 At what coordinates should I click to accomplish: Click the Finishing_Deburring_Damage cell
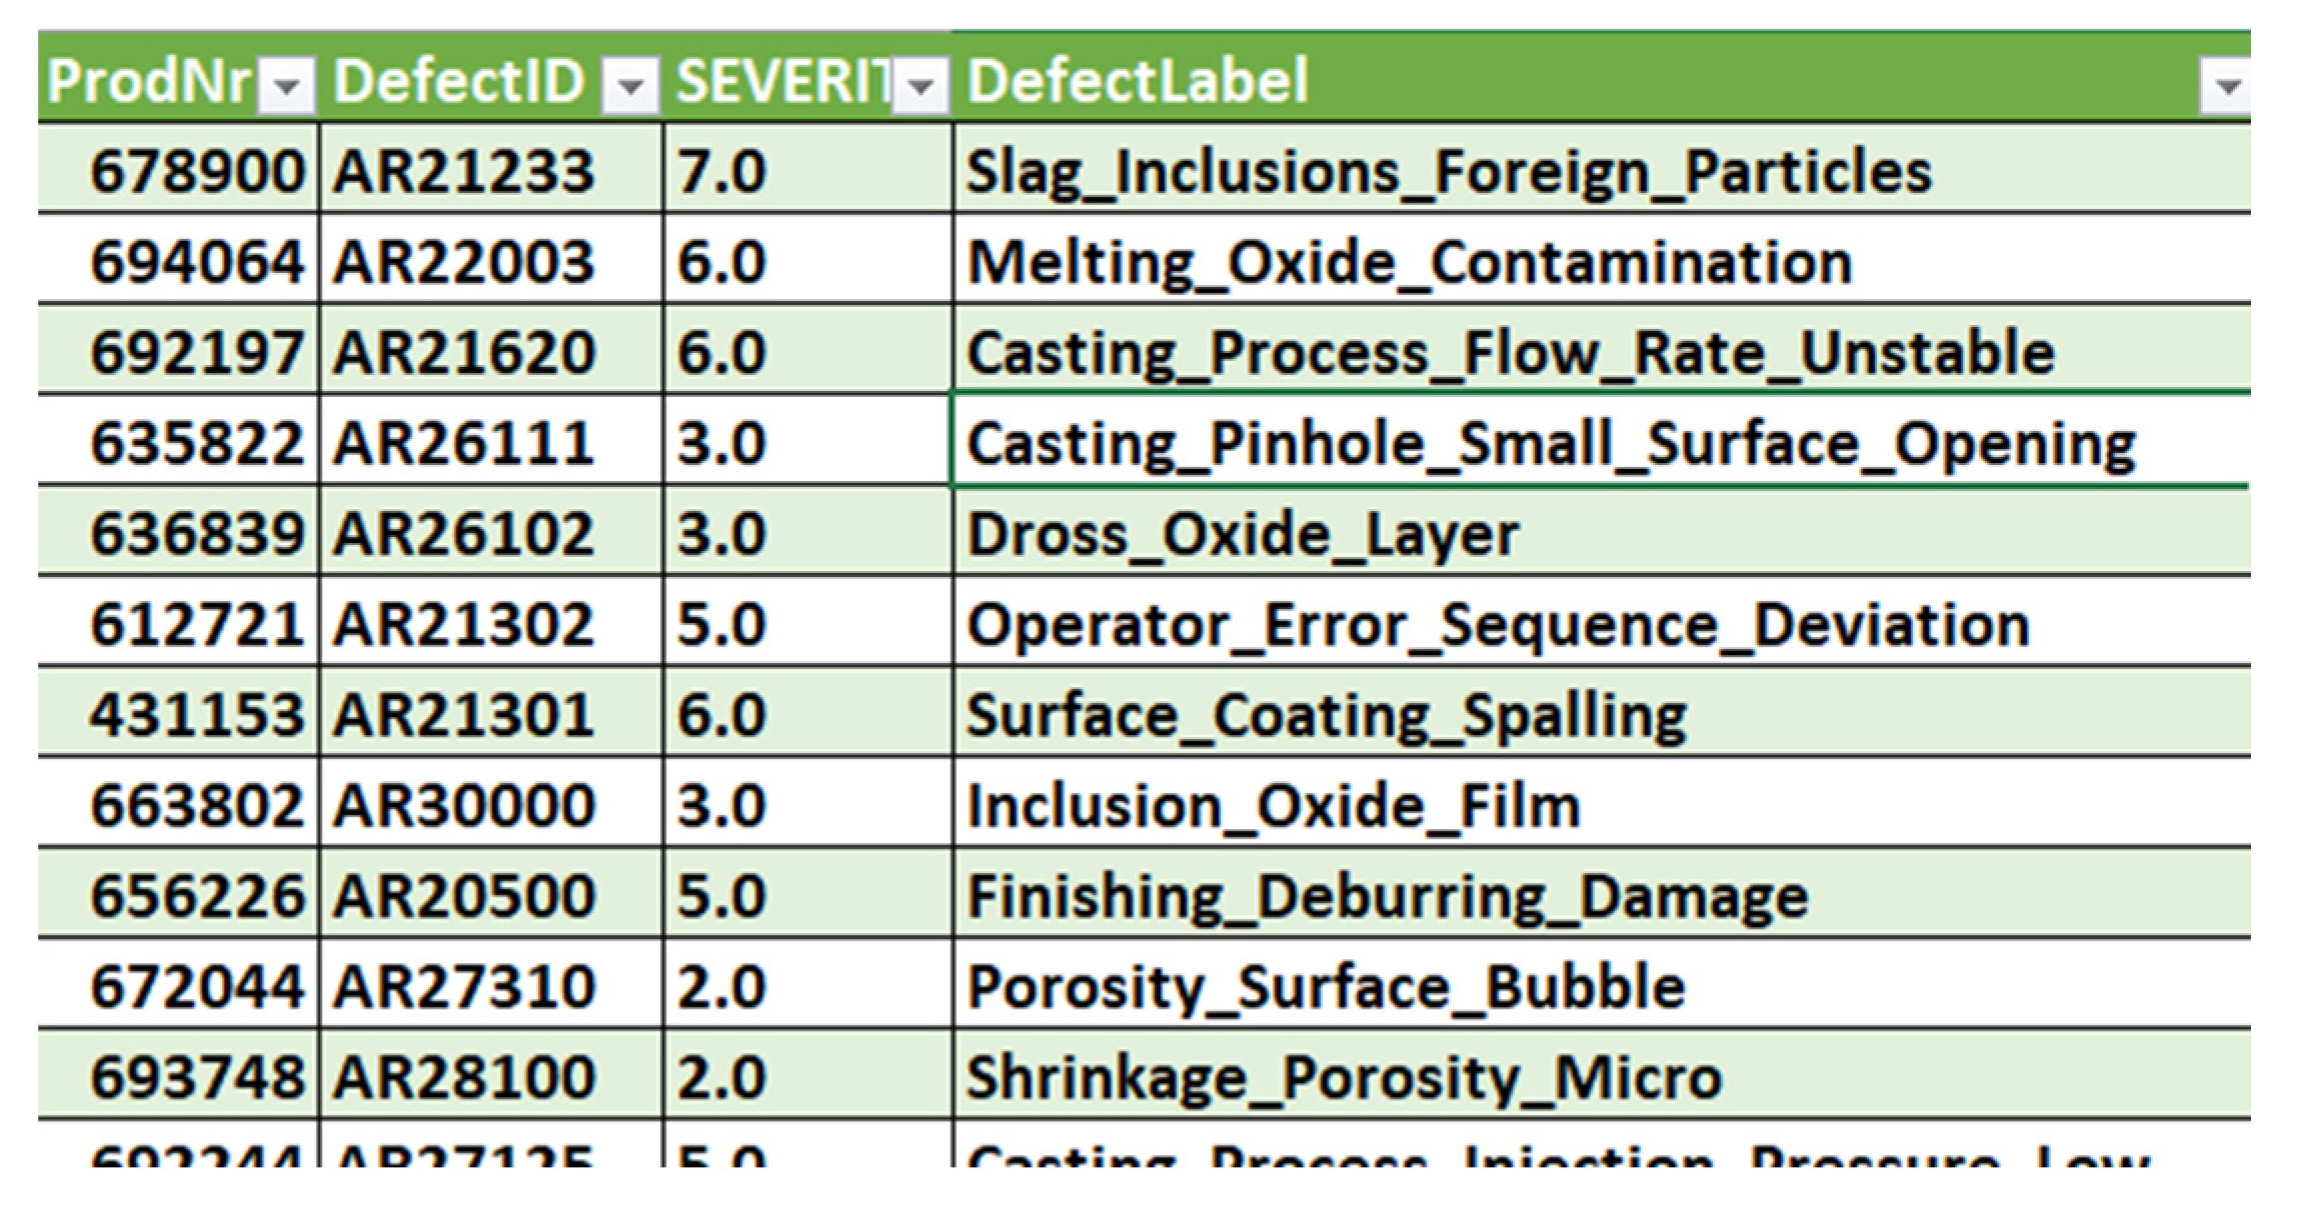[1601, 893]
